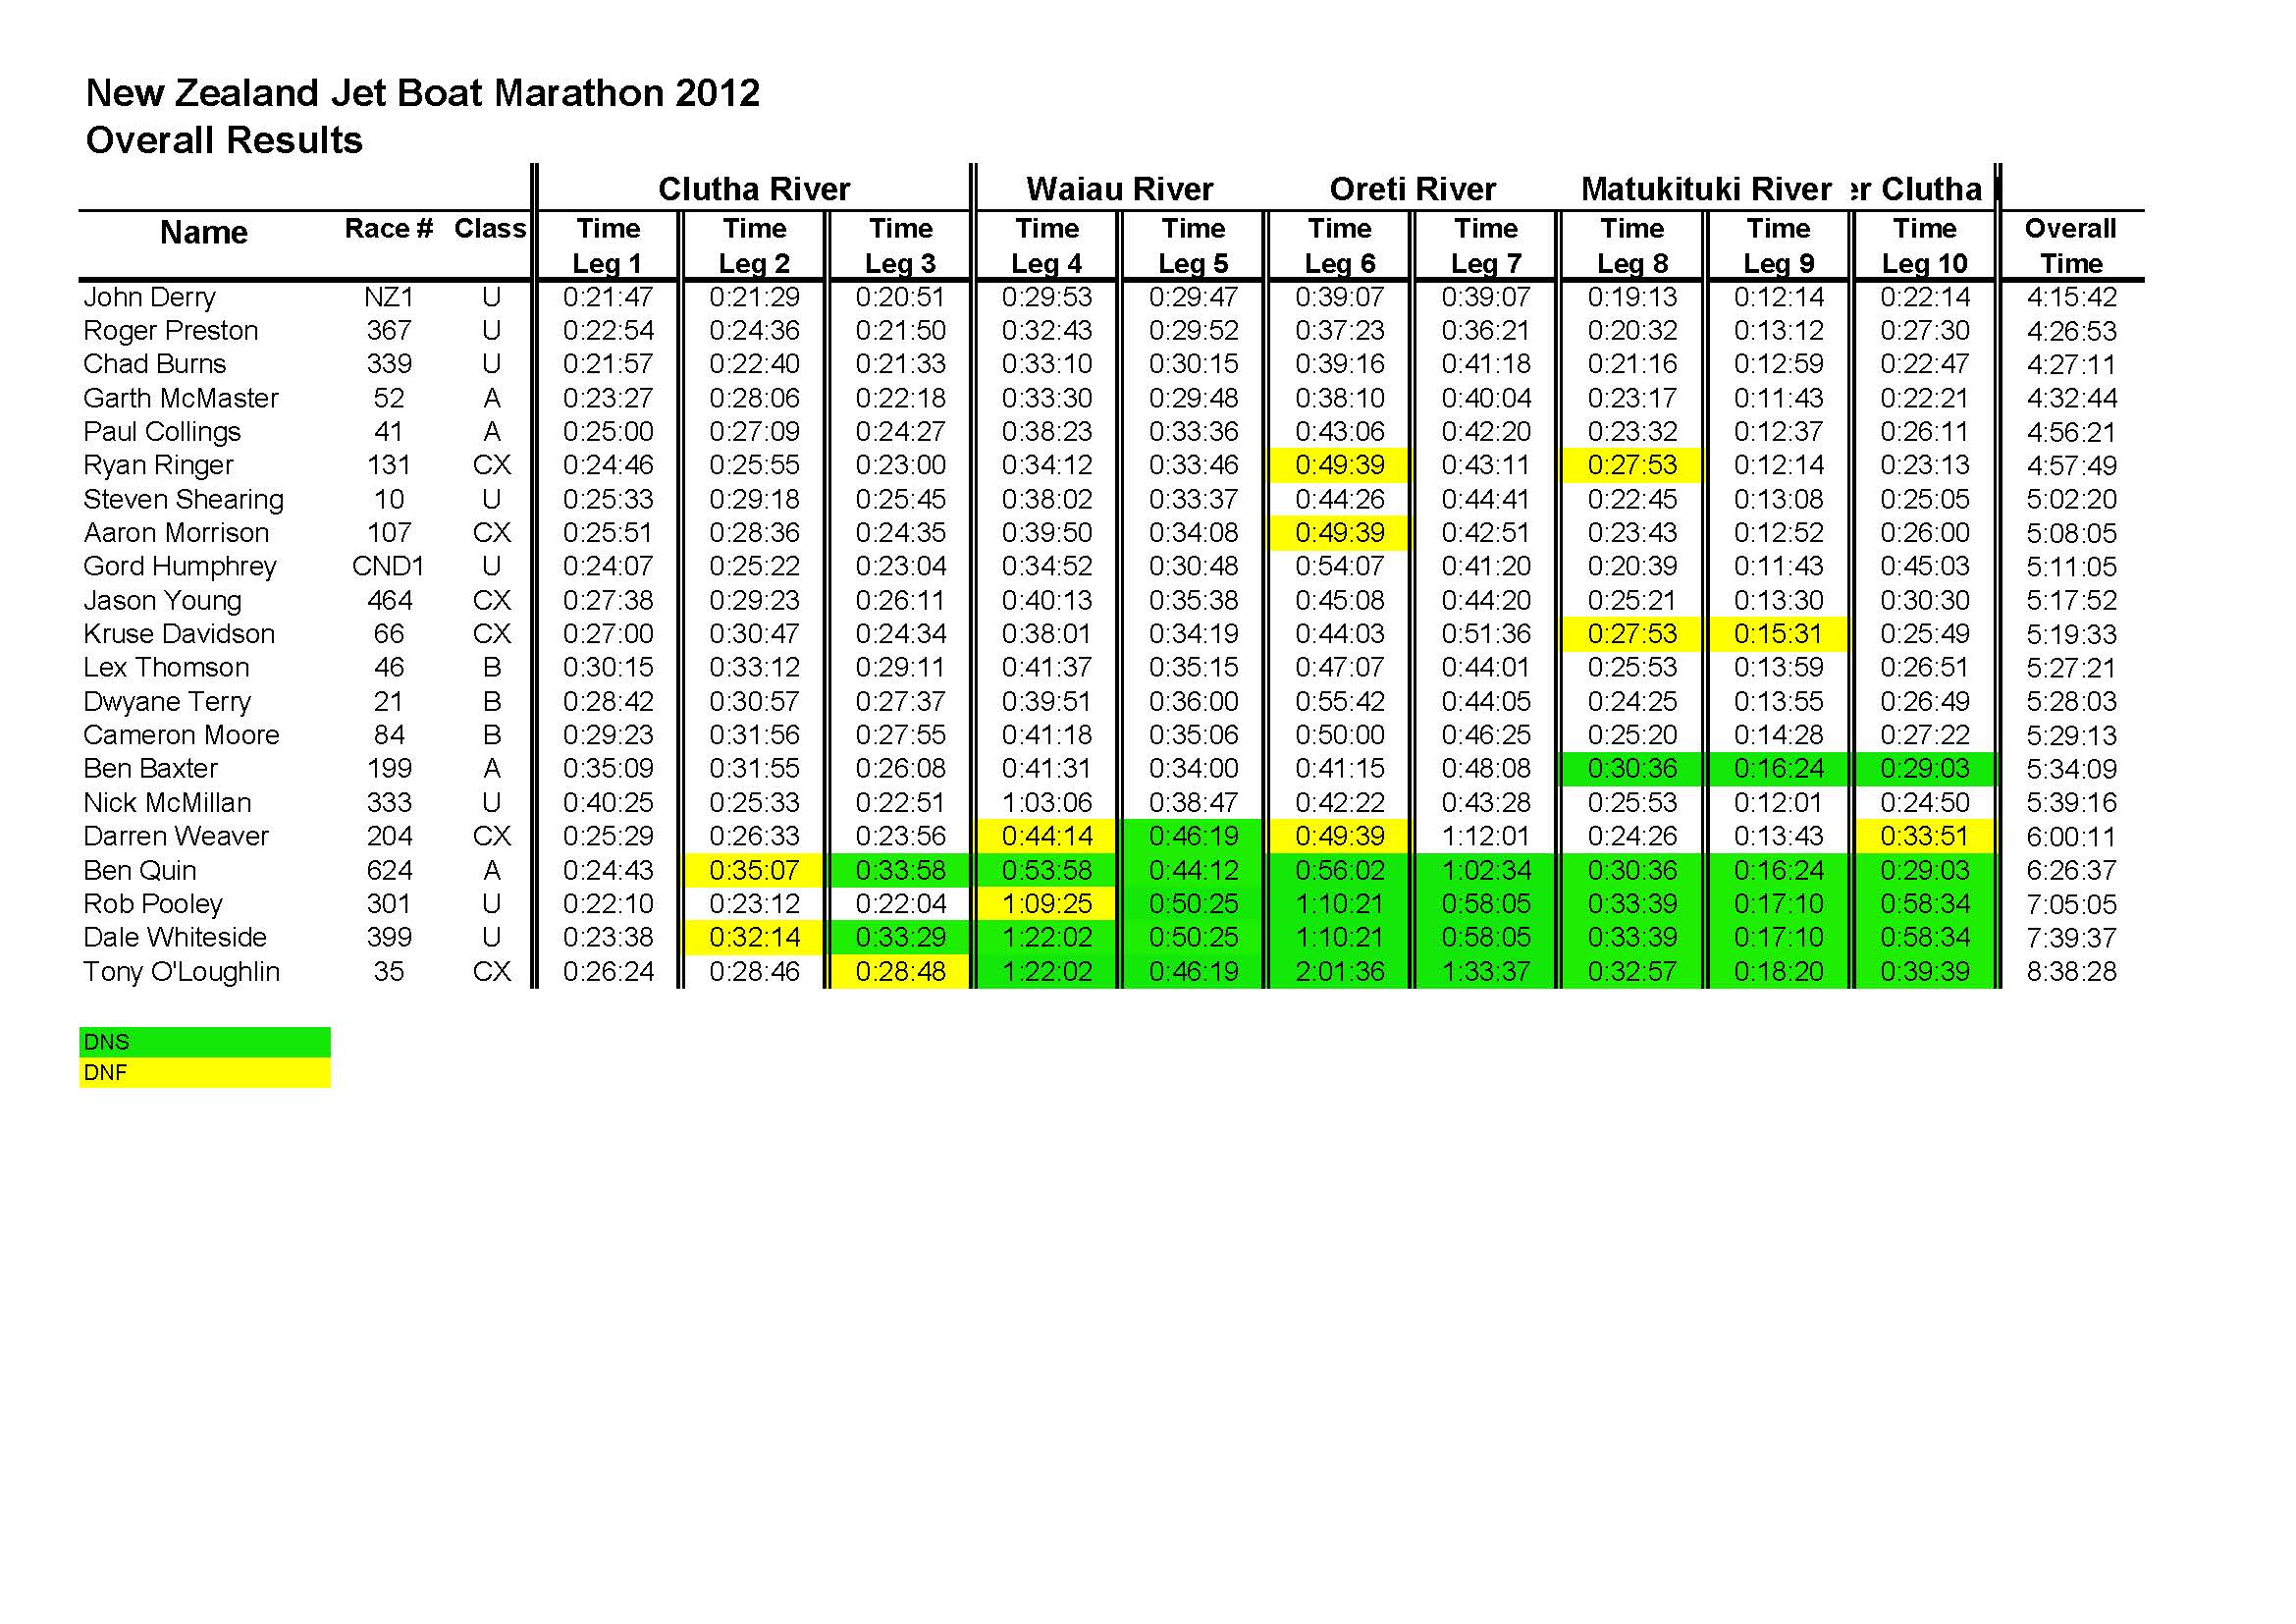Click the 'Matukituki River' section header
This screenshot has height=1624, width=2296.
[1706, 189]
